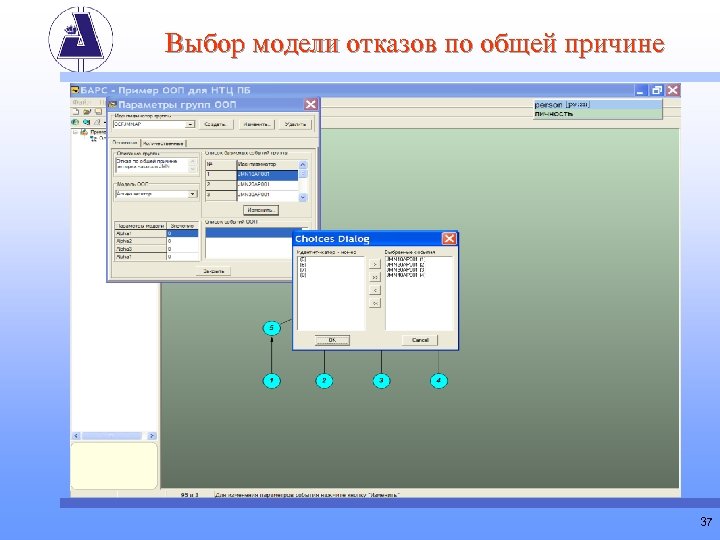Click the double right arrow (>>) move-all button
The image size is (720, 540).
click(x=375, y=277)
